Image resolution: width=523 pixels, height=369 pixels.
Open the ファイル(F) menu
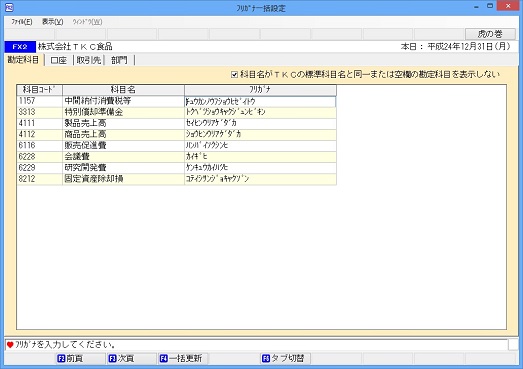point(21,22)
